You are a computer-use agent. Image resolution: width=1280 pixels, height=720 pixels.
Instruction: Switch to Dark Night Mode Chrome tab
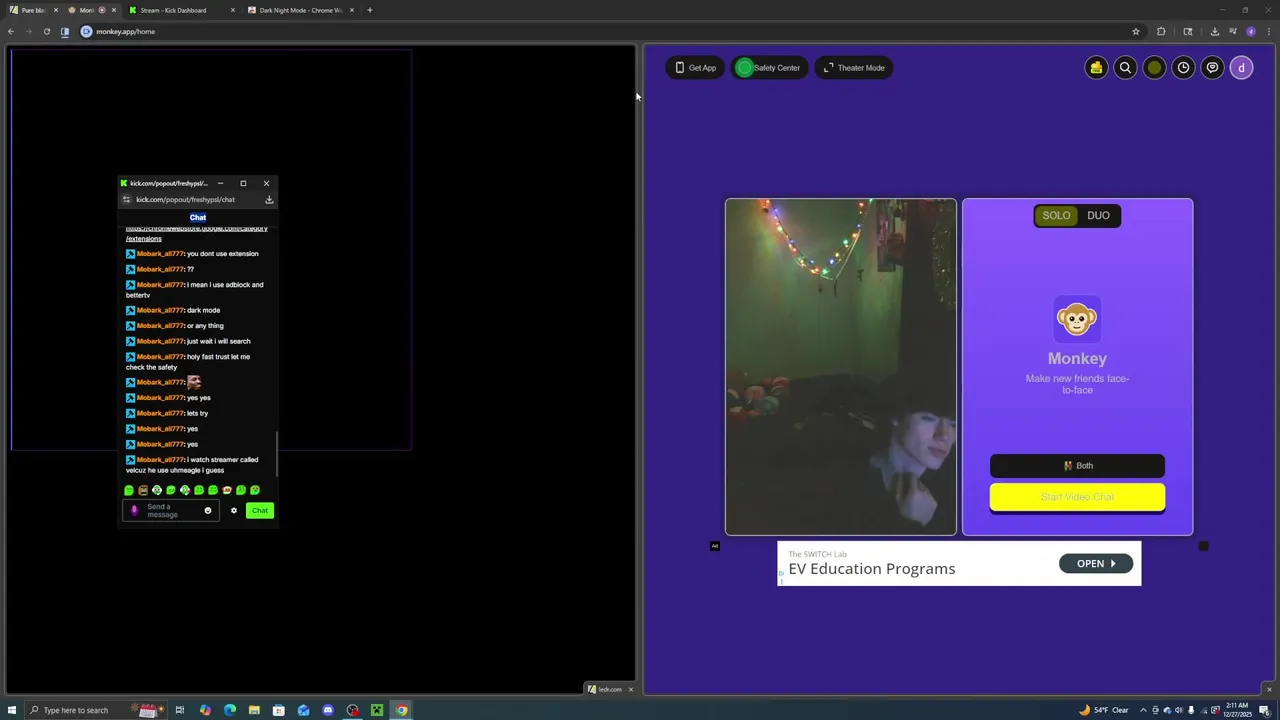click(x=300, y=10)
